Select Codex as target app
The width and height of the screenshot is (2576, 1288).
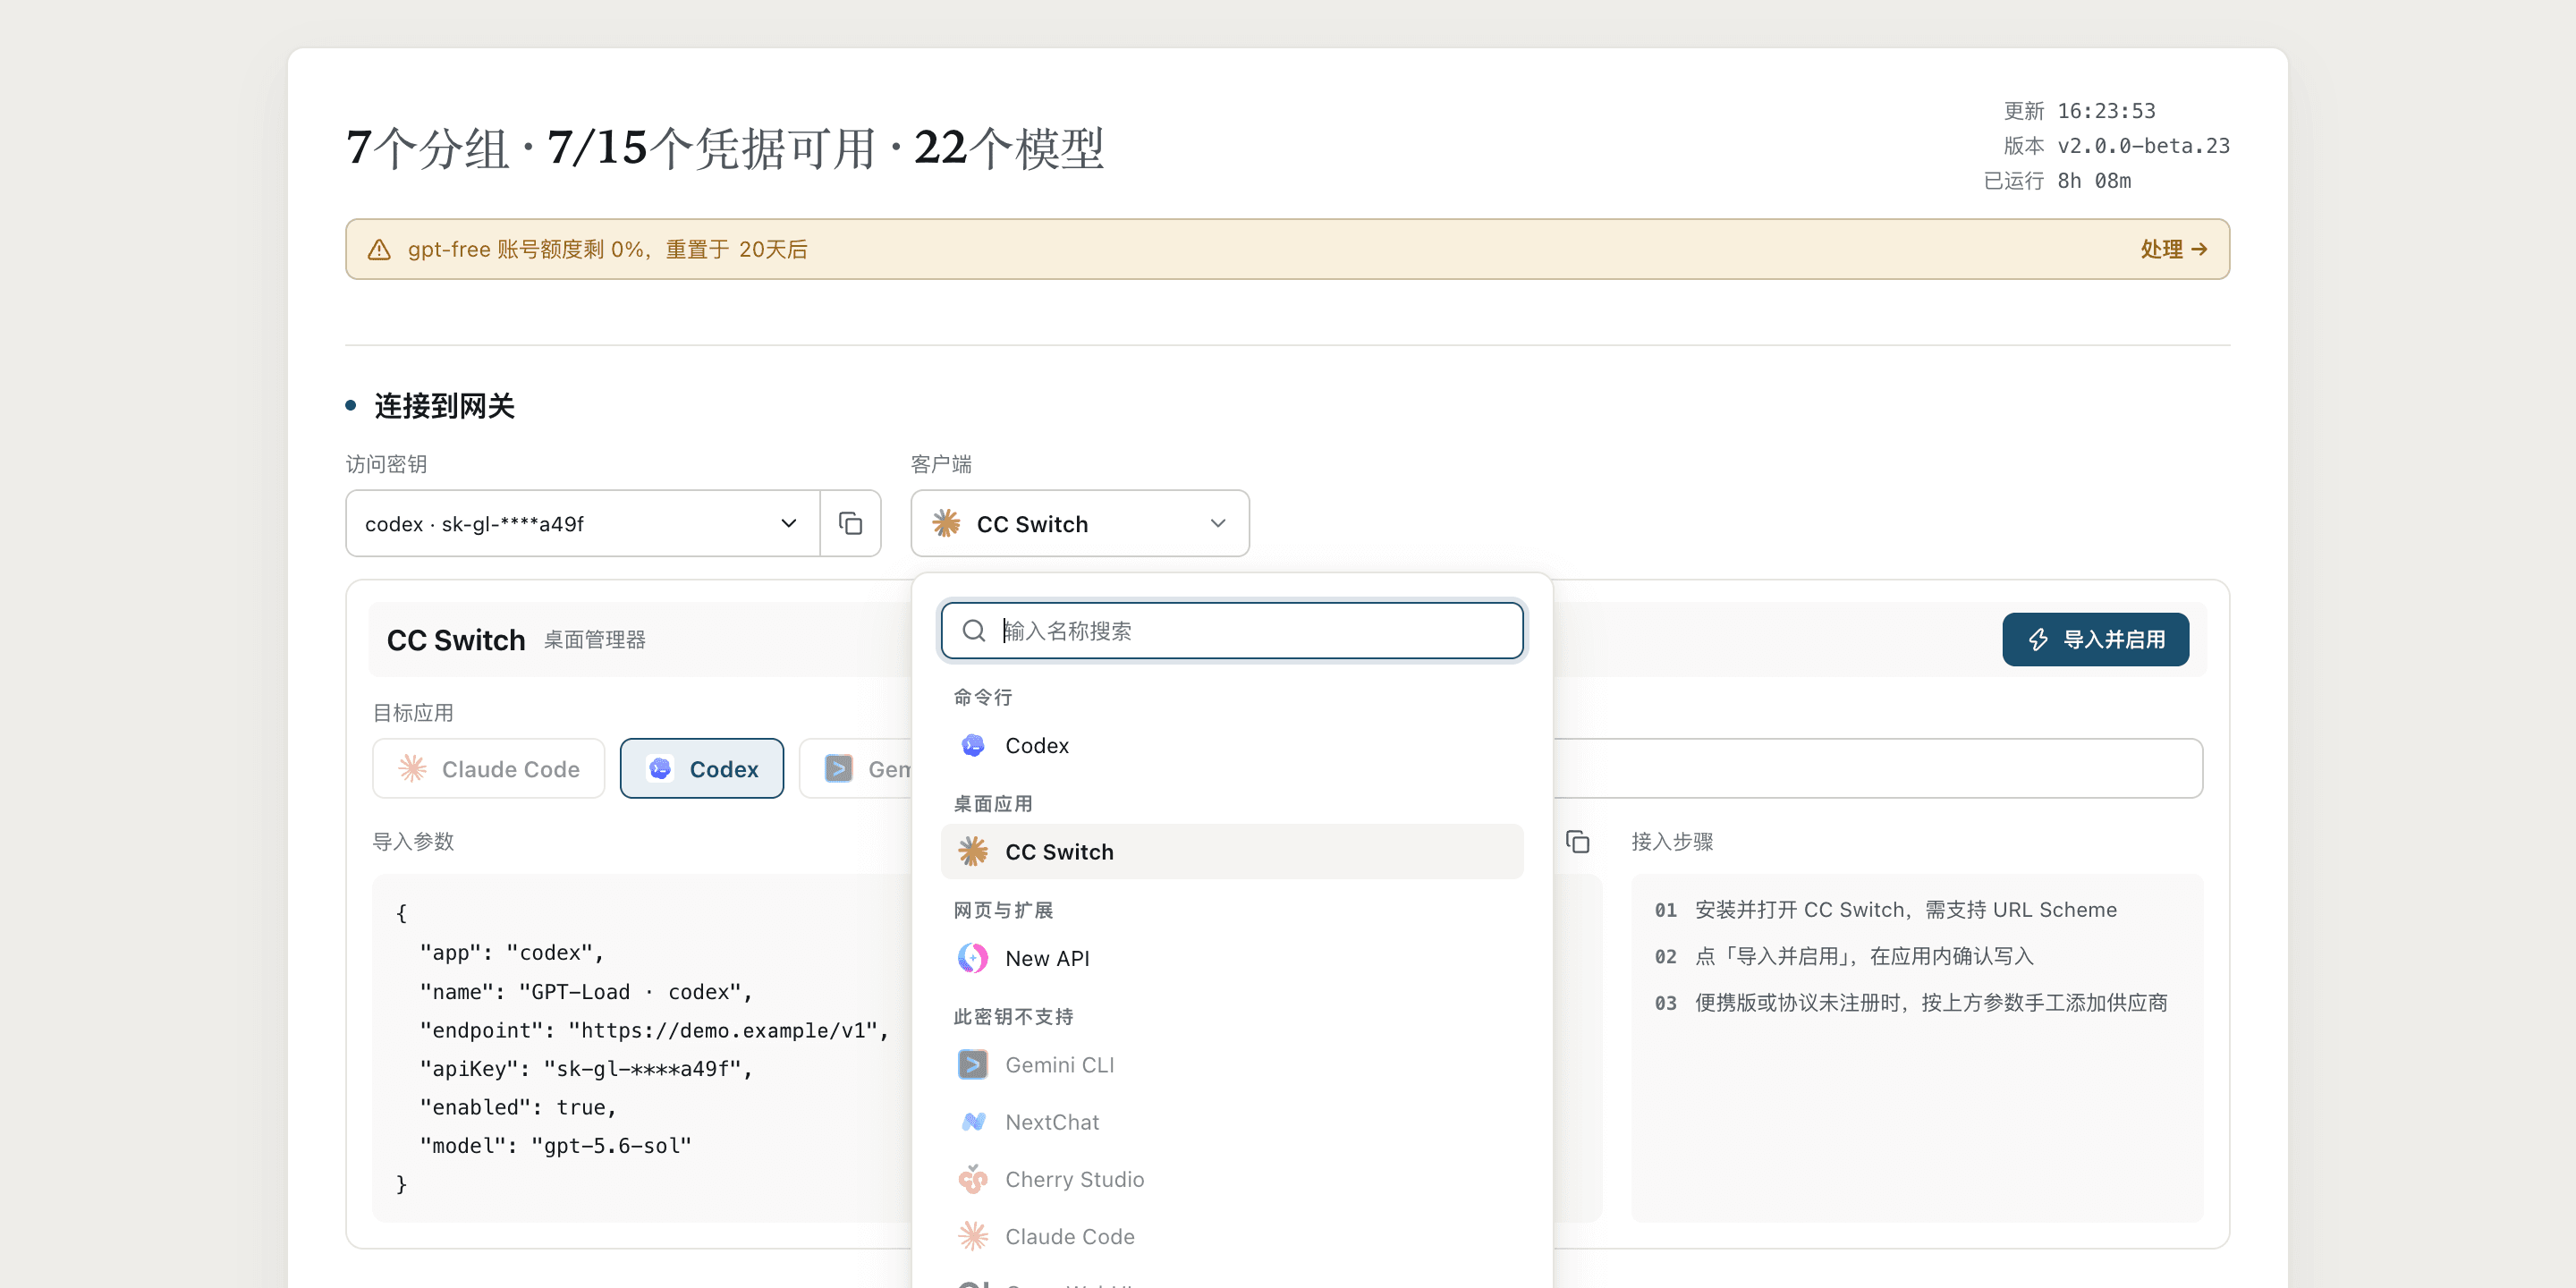[701, 768]
